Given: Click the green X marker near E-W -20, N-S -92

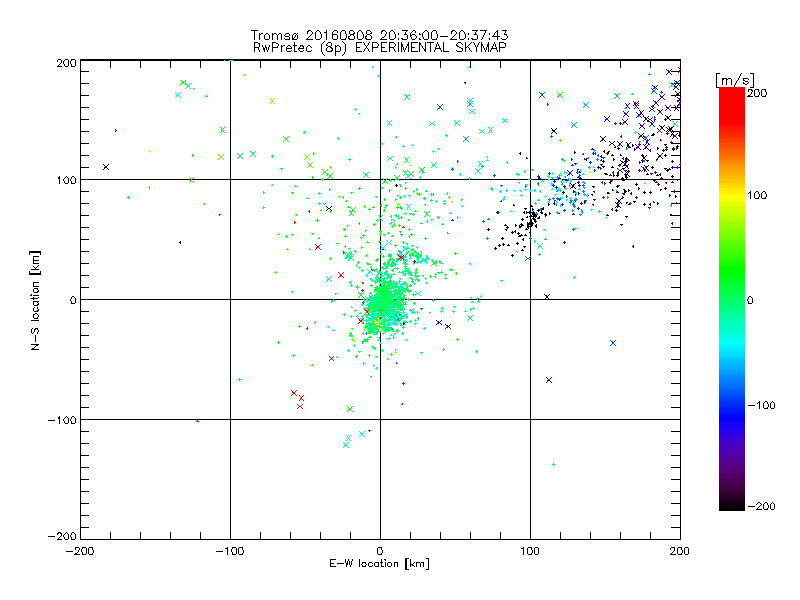Looking at the screenshot, I should 349,409.
